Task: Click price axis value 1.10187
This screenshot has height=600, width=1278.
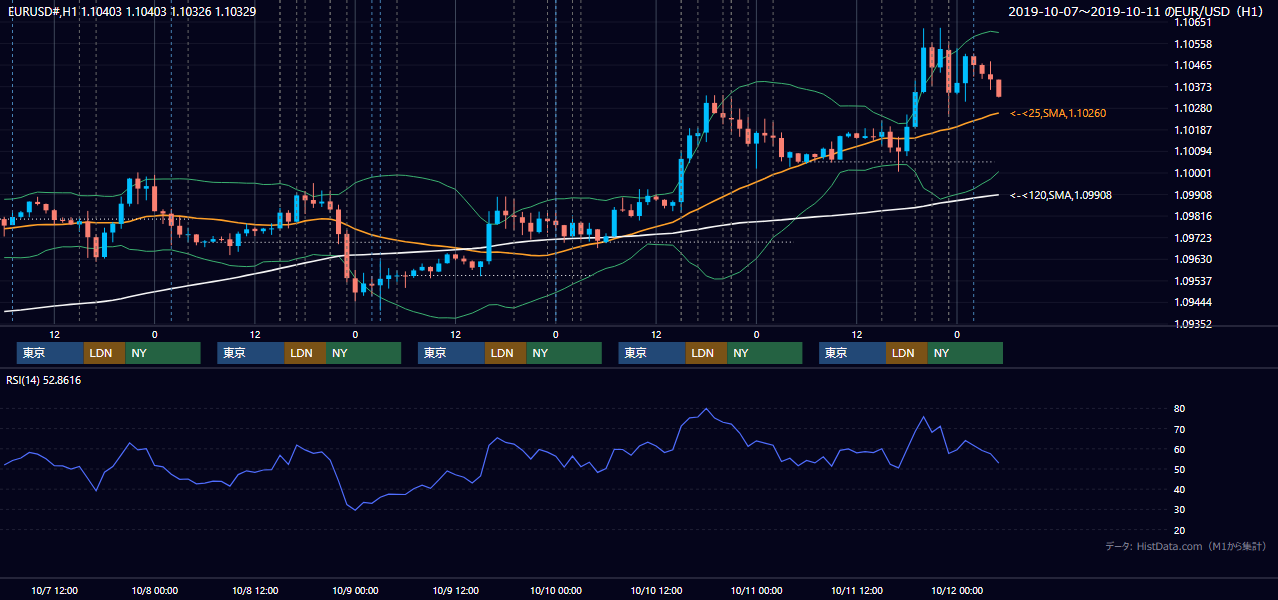Action: [1194, 130]
